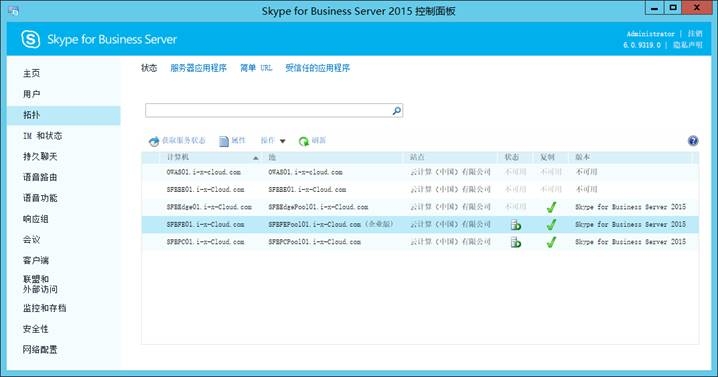Switch to 服务器应用程序 tab
Image resolution: width=718 pixels, height=377 pixels.
tap(198, 68)
